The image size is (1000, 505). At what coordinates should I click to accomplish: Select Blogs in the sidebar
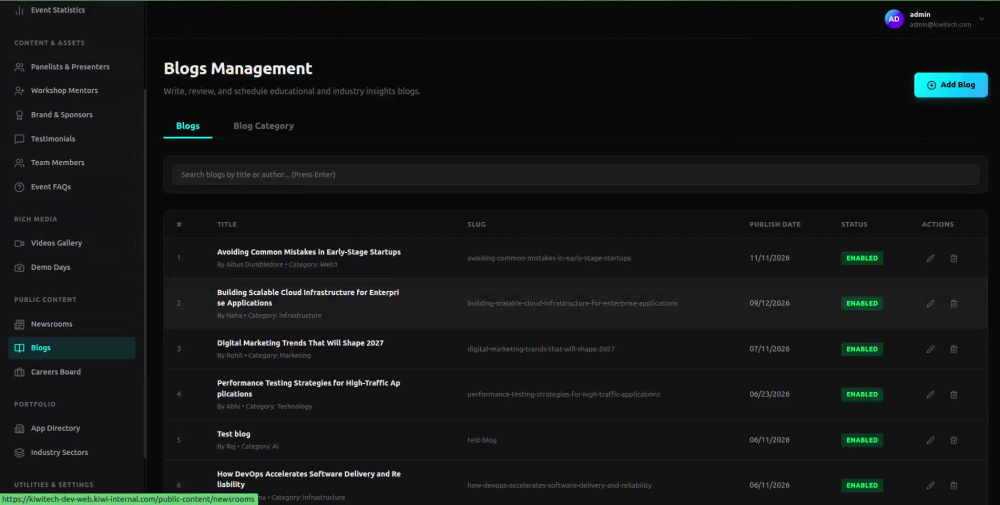click(x=71, y=348)
